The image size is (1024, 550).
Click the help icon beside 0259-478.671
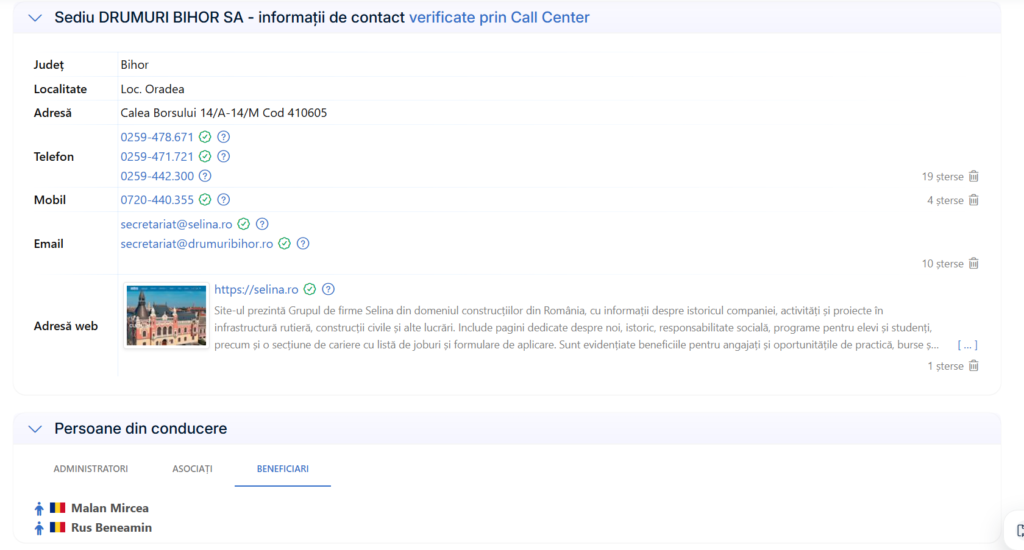click(223, 137)
